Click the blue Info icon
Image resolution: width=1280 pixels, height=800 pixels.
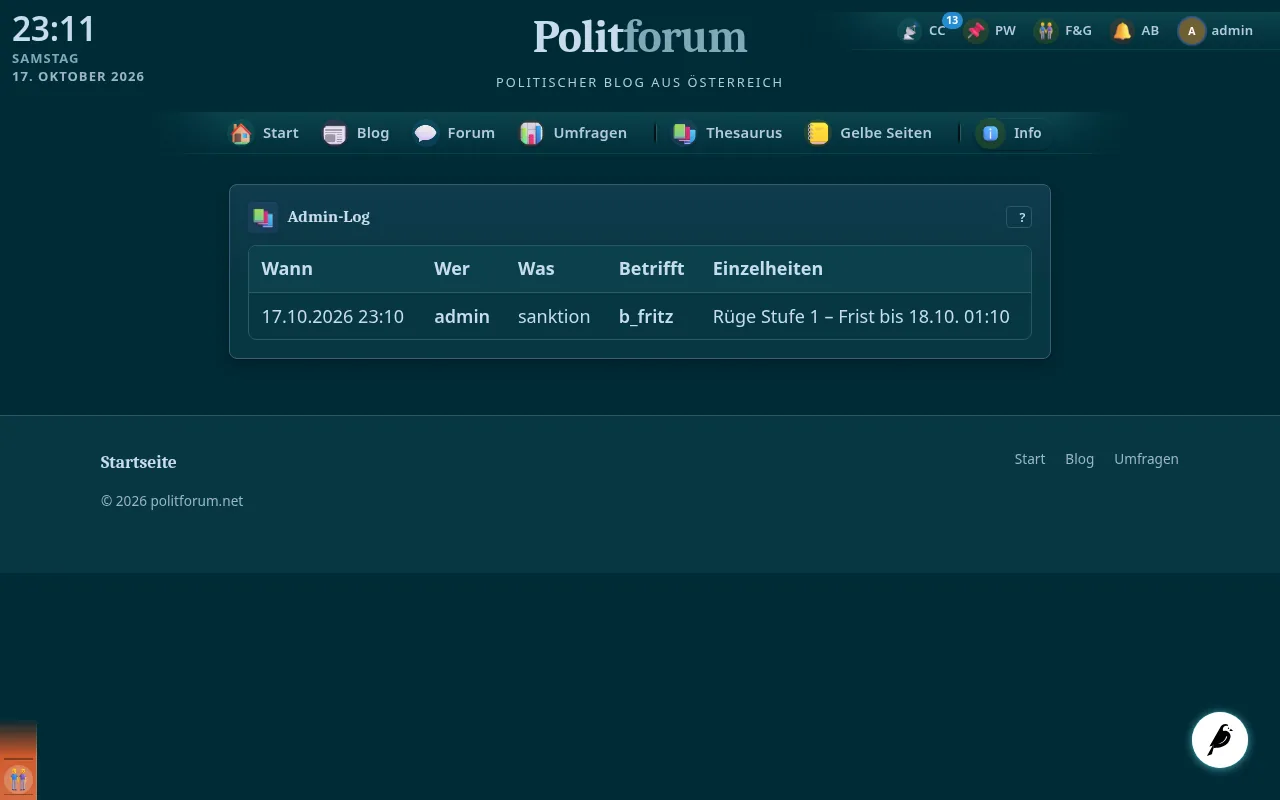pyautogui.click(x=990, y=133)
